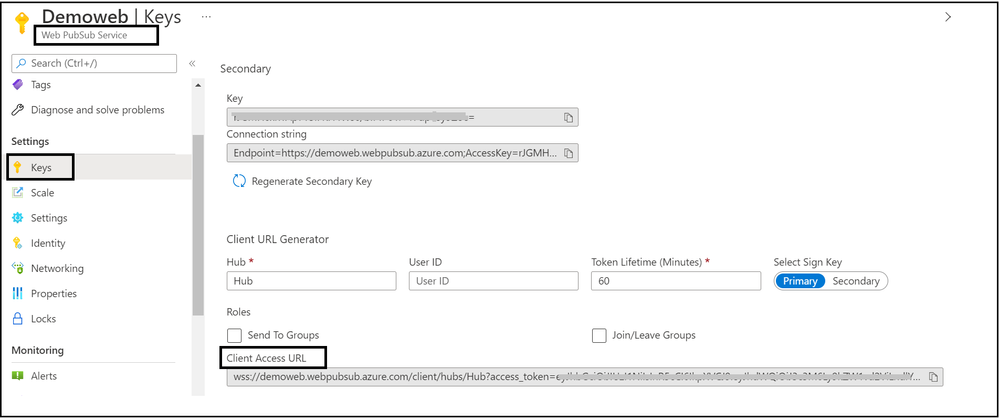Click the Settings gear icon in sidebar

point(18,218)
